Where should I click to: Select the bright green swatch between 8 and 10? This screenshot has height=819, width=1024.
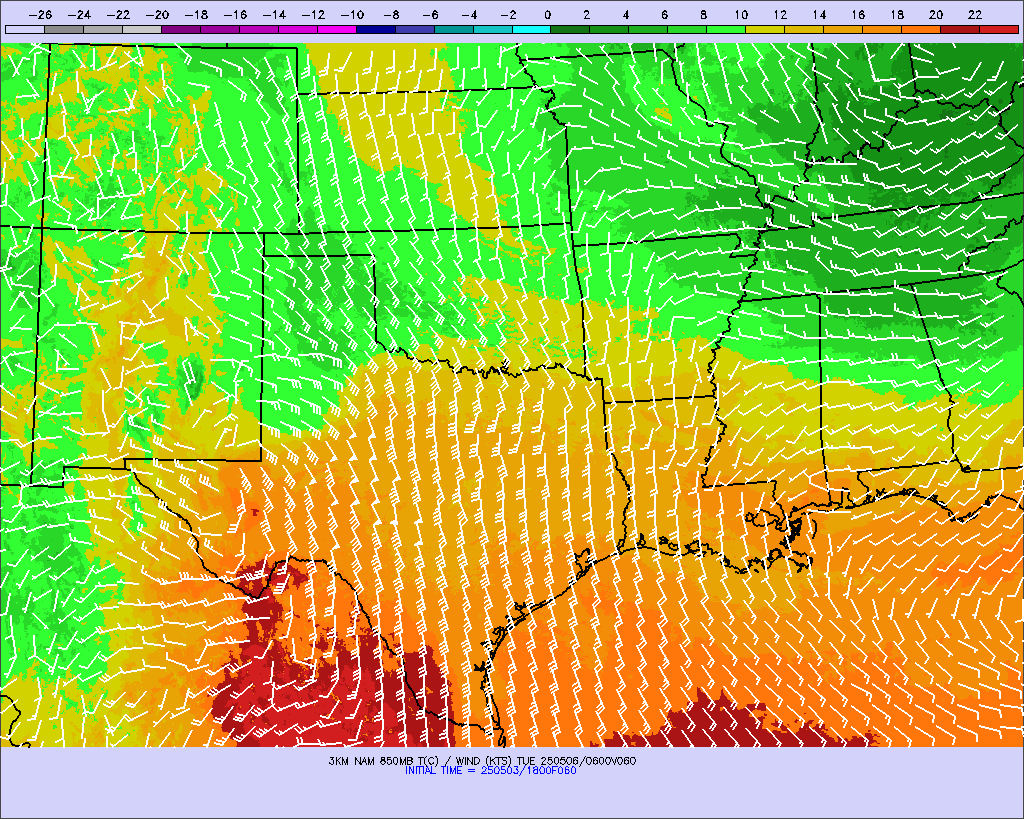726,29
